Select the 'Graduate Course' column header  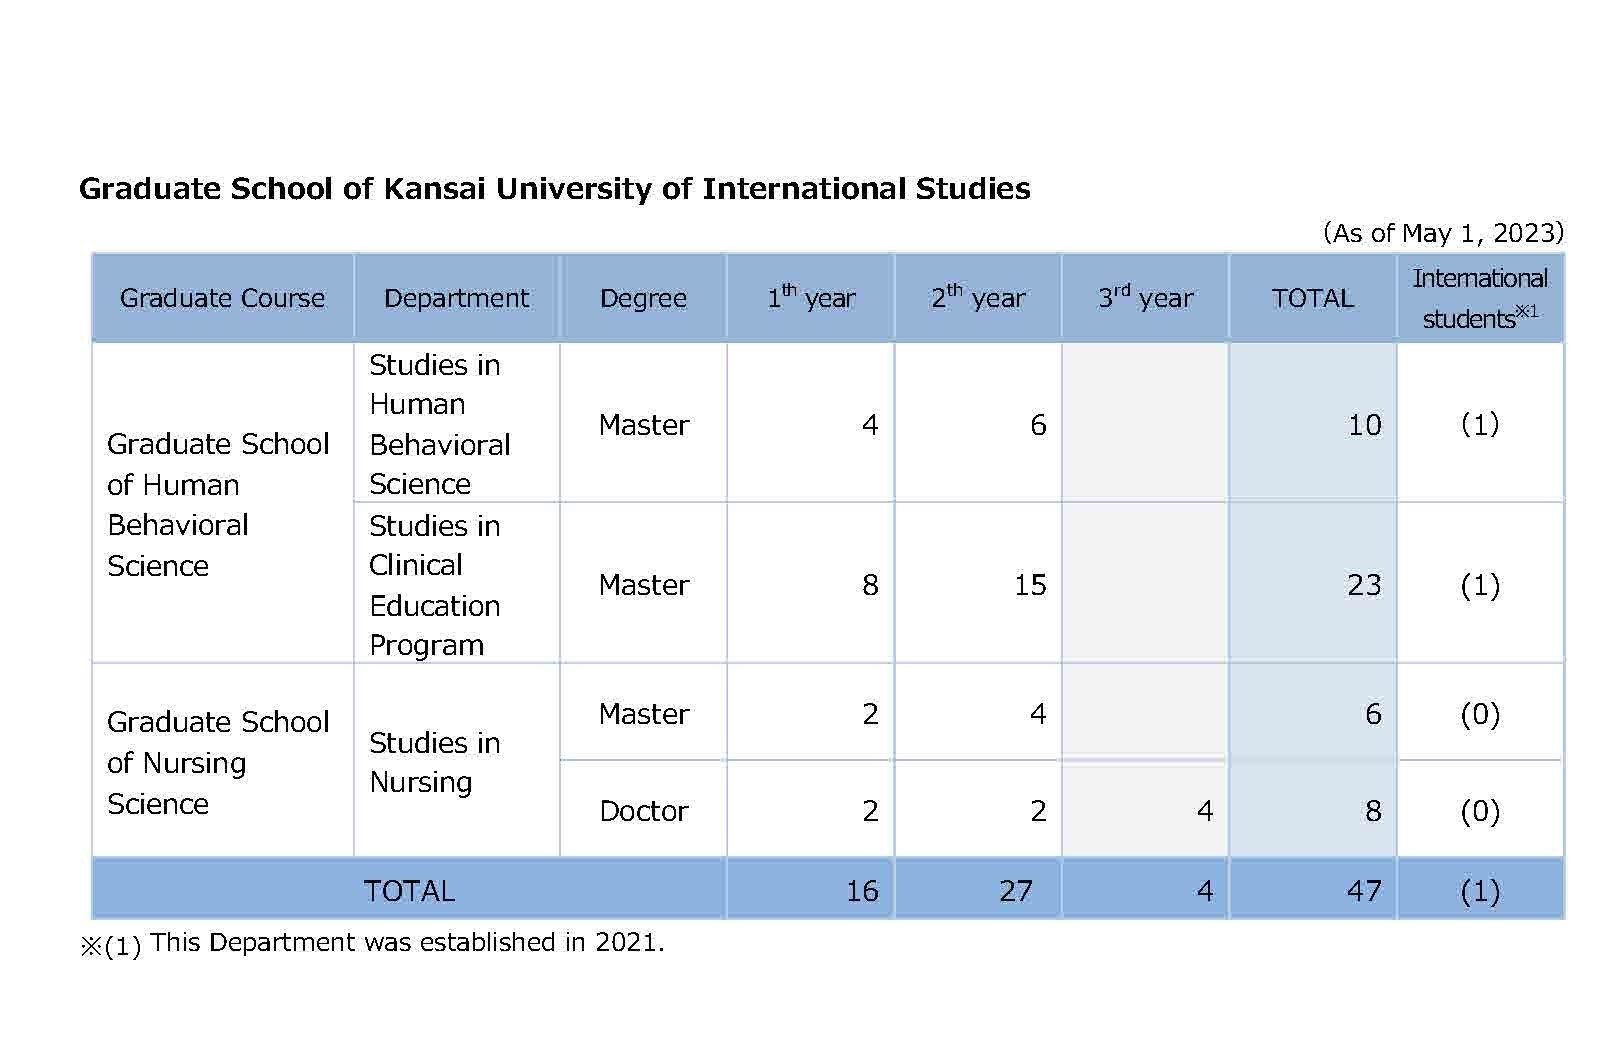coord(222,298)
